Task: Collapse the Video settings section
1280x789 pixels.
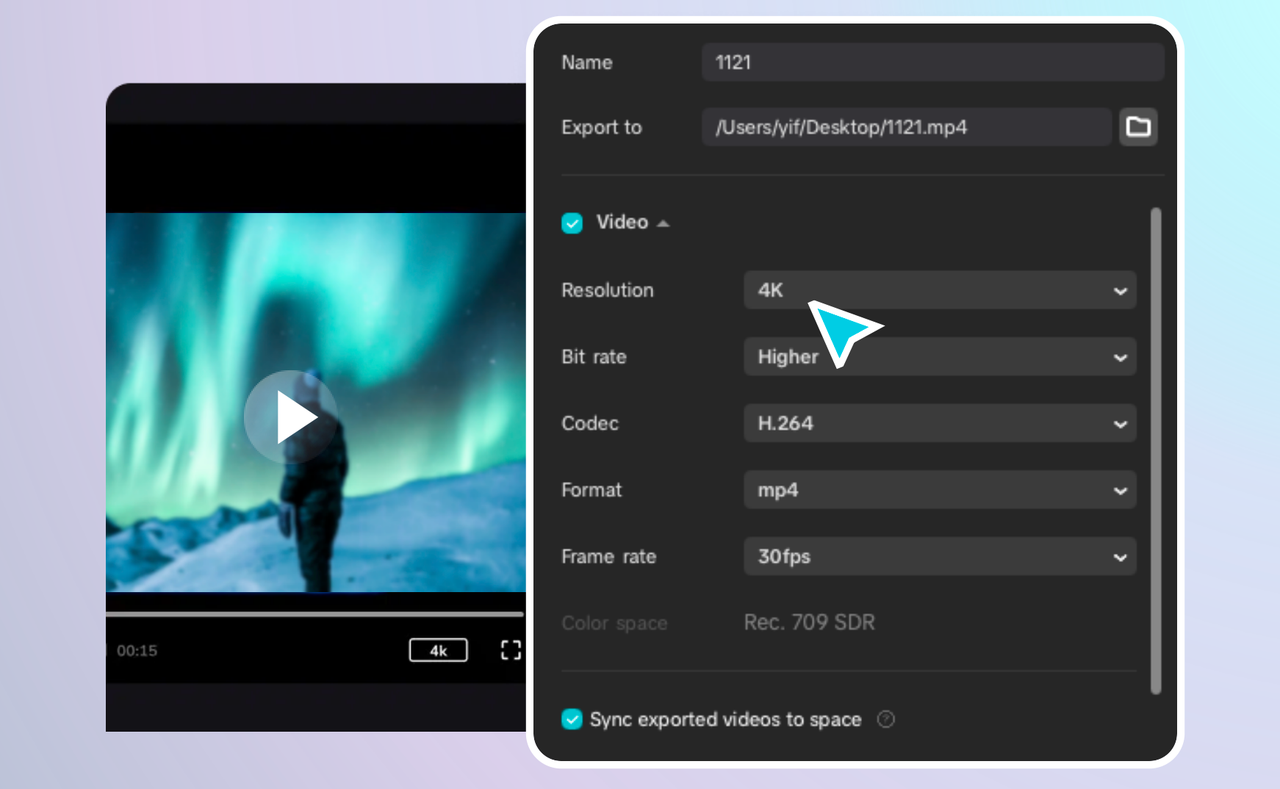Action: [x=663, y=222]
